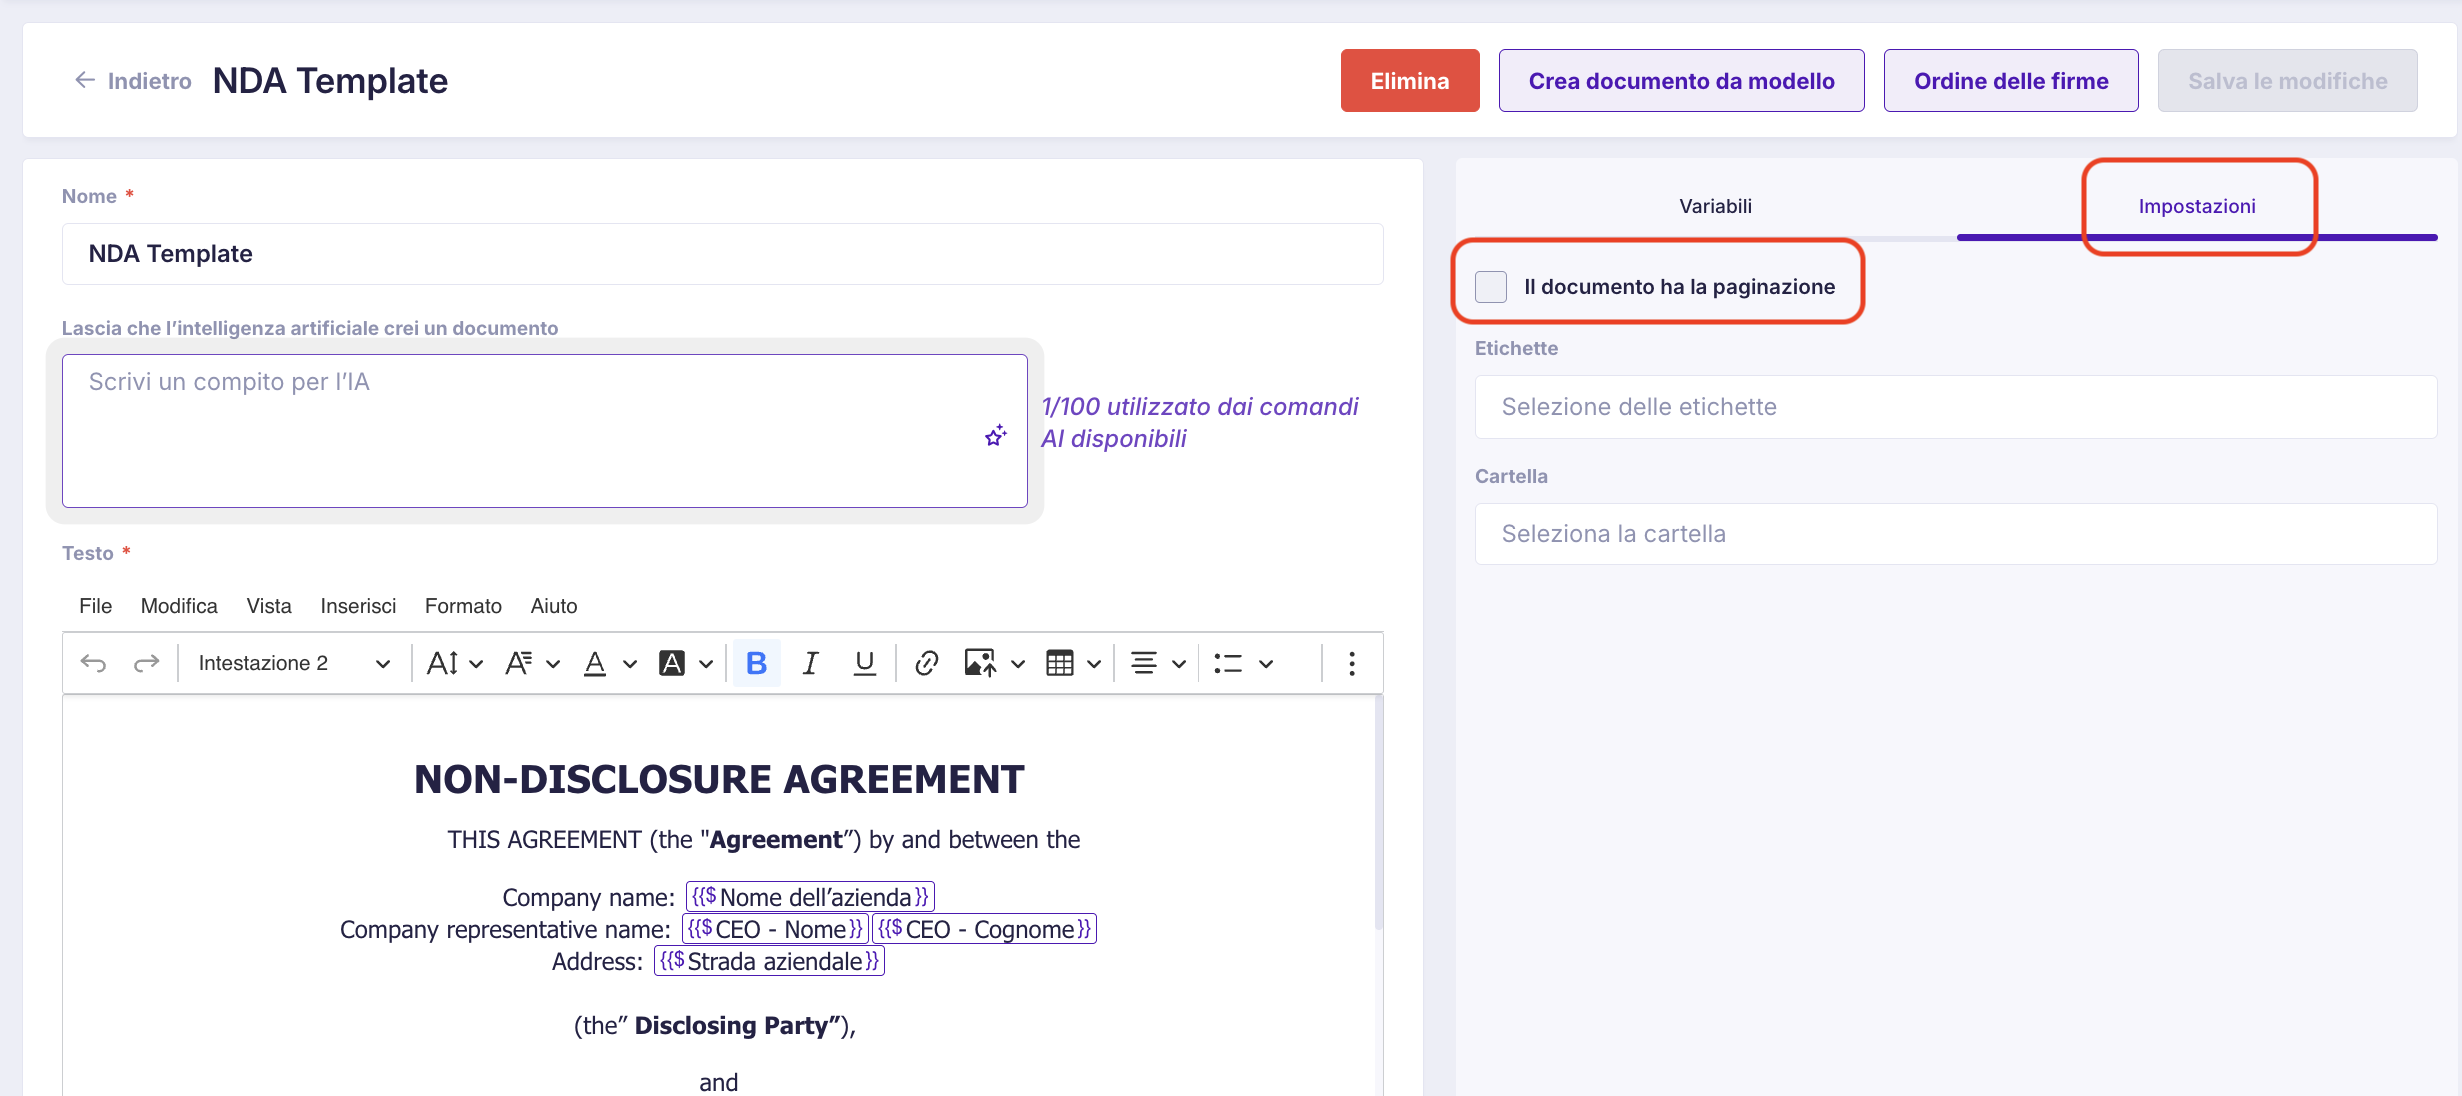Enable 'Il documento ha la paginazione' checkbox
Viewport: 2462px width, 1096px height.
click(1490, 287)
